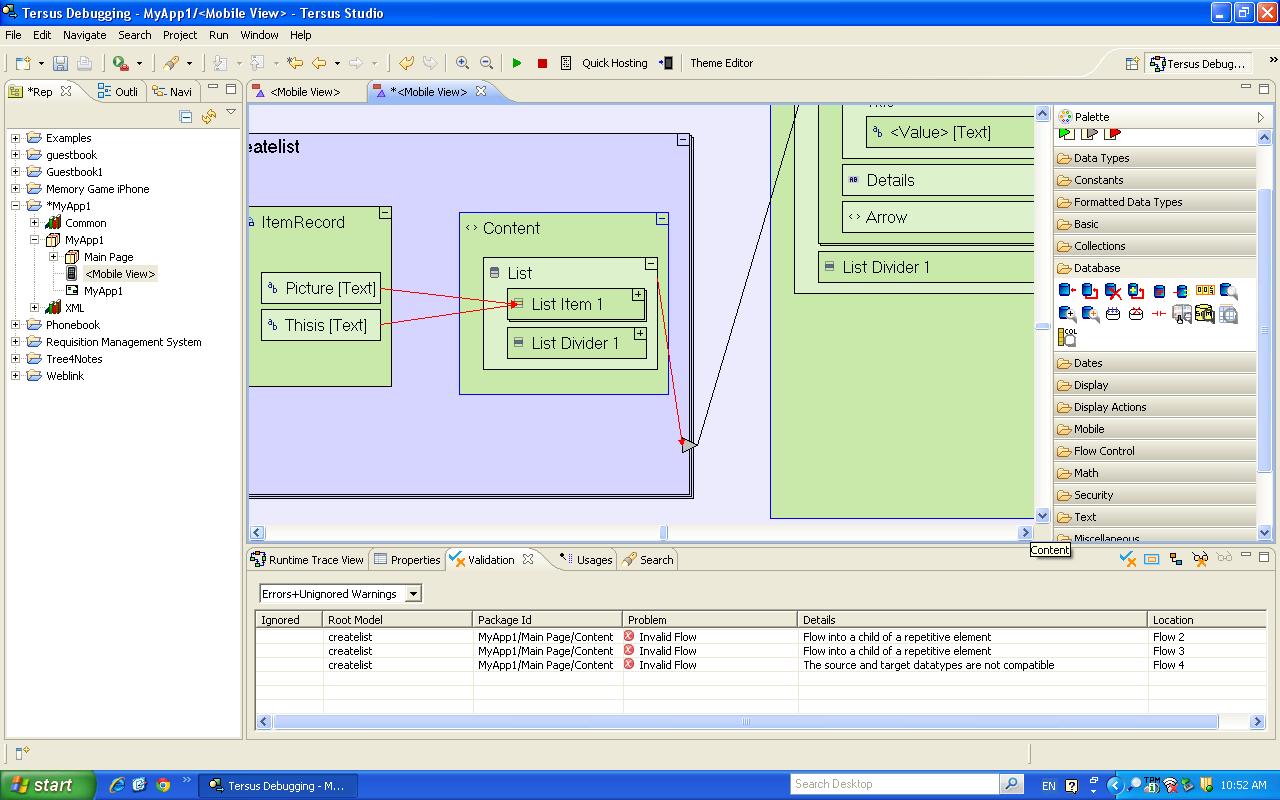Click the validate checkmark icon in Validation panel
The image size is (1280, 800).
[x=1127, y=559]
